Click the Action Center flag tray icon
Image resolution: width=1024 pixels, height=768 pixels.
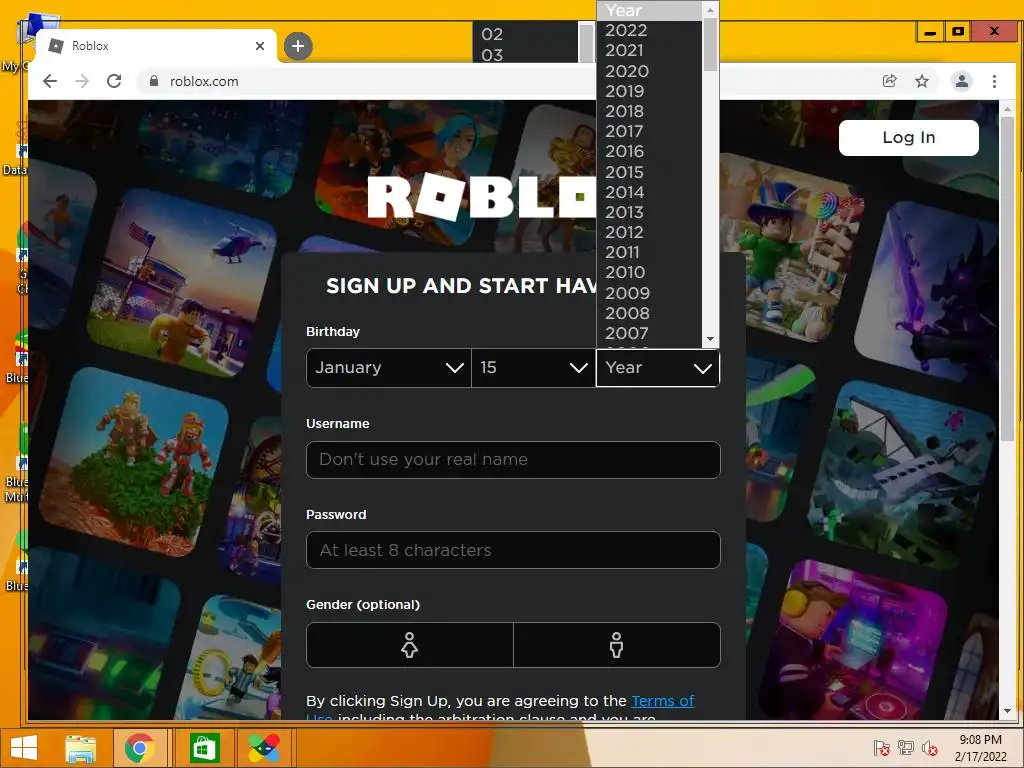pyautogui.click(x=882, y=748)
